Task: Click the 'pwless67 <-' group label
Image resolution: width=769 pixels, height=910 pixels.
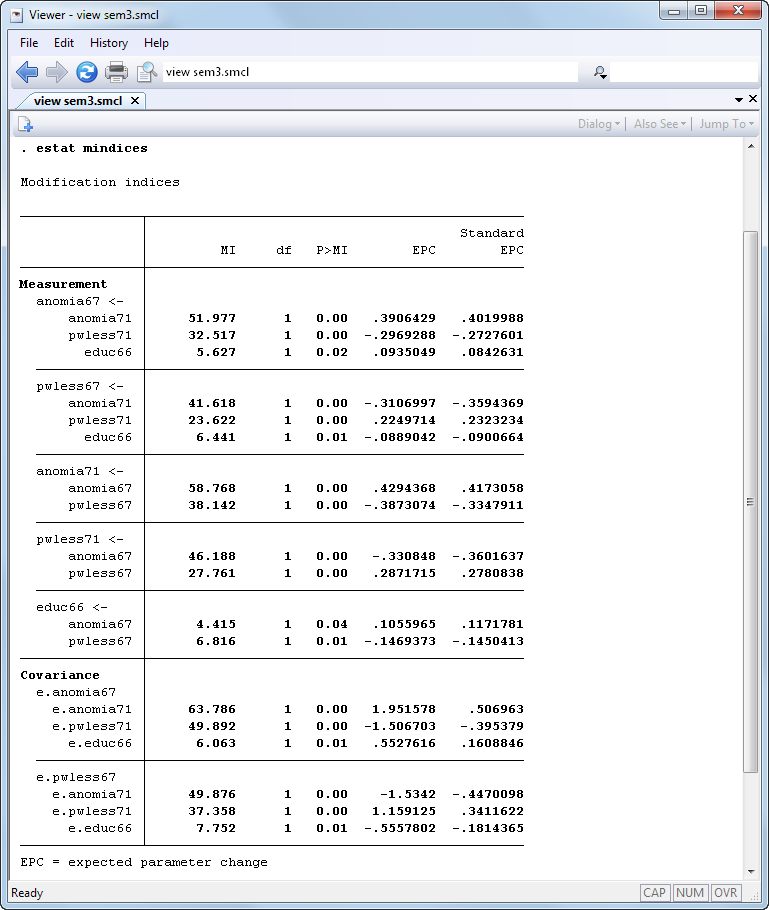Action: 80,387
